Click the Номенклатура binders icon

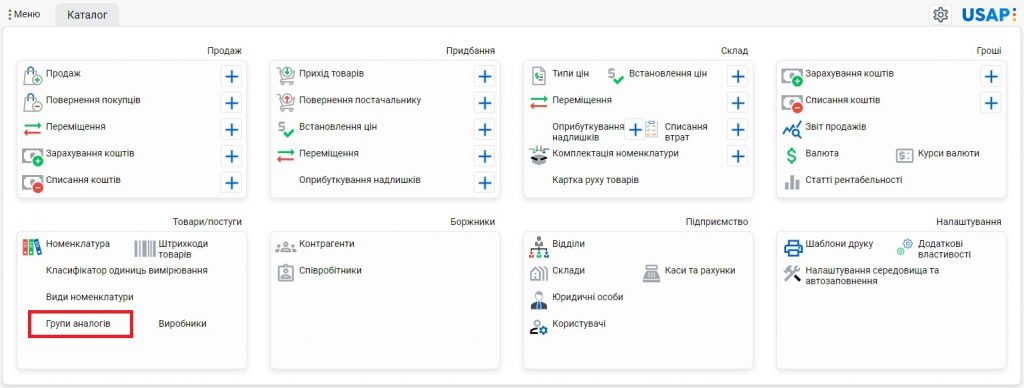click(x=31, y=246)
